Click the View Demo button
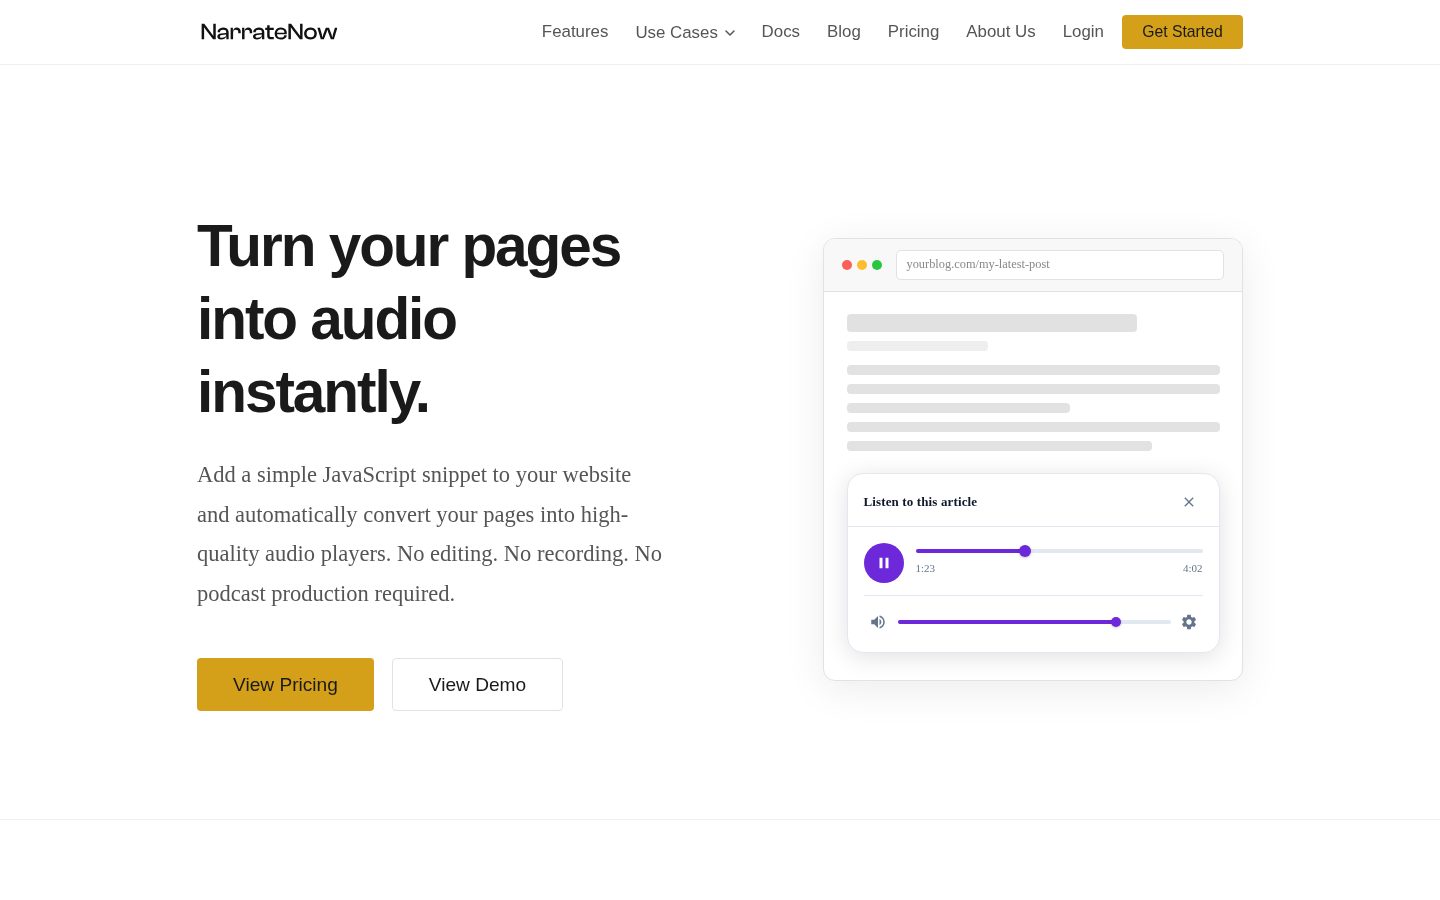Image resolution: width=1440 pixels, height=900 pixels. click(477, 684)
